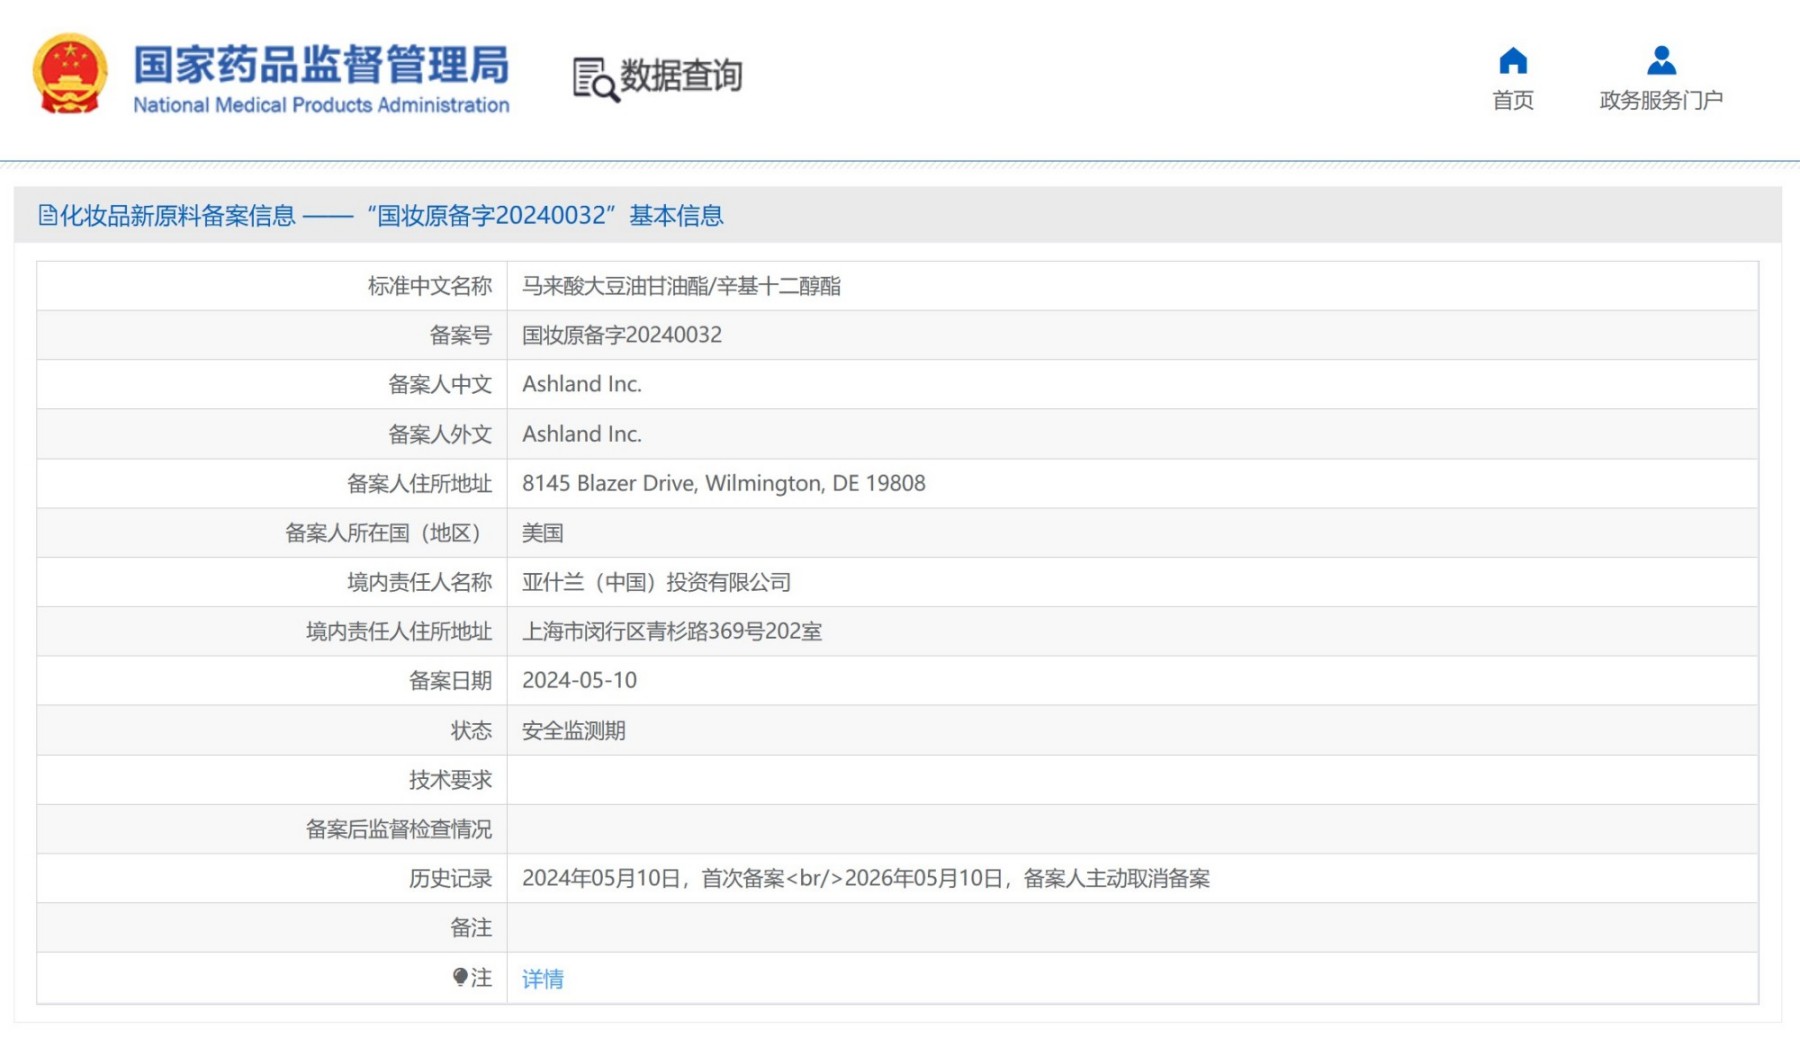The height and width of the screenshot is (1038, 1800).
Task: Click the label 备案人住所地址
Action: click(420, 483)
